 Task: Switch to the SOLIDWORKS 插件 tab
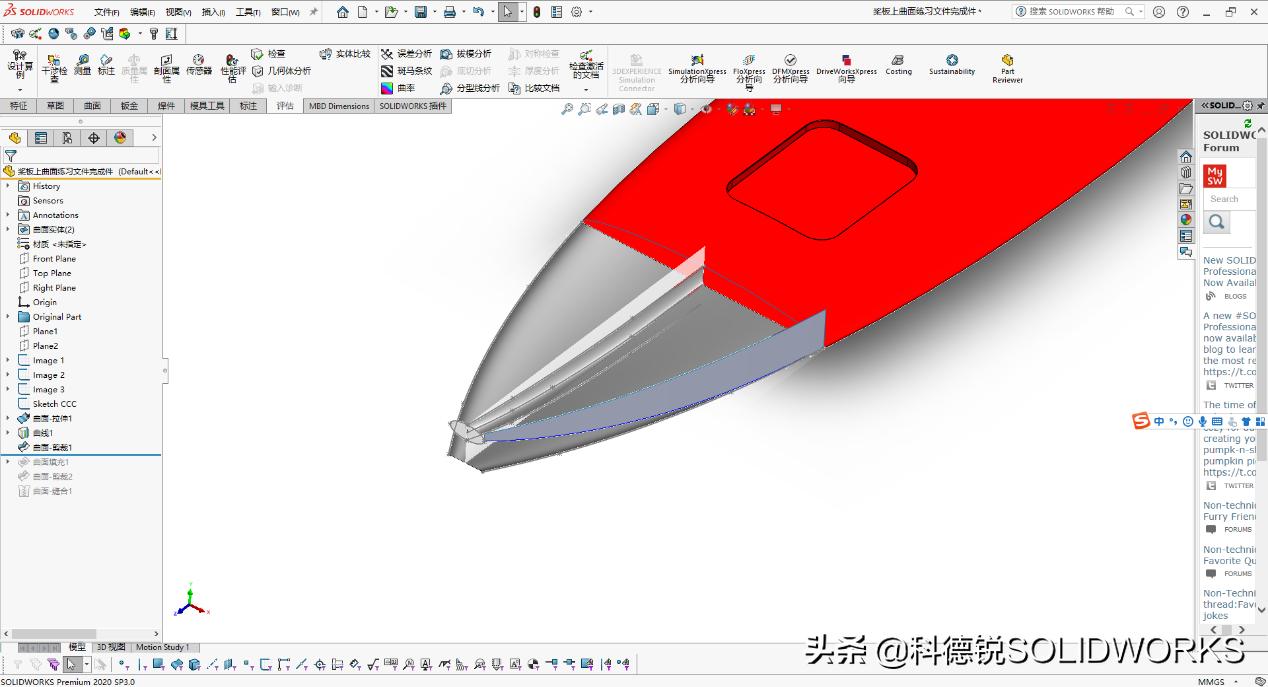(x=413, y=106)
